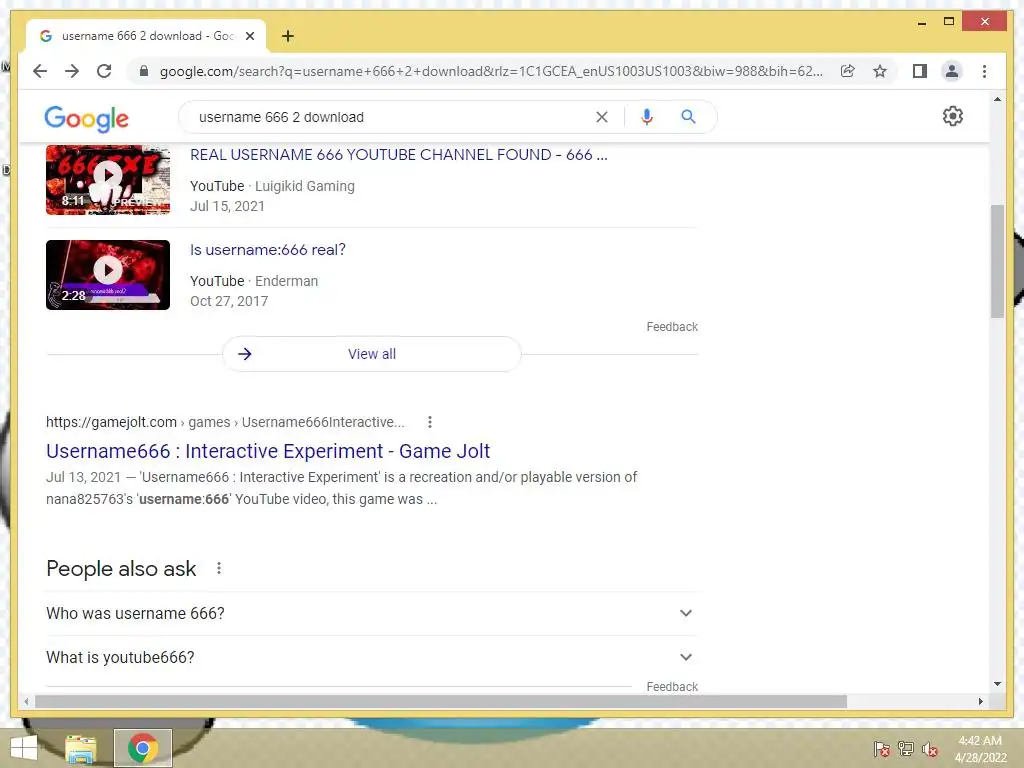
Task: Click Enderman channel name
Action: 286,281
